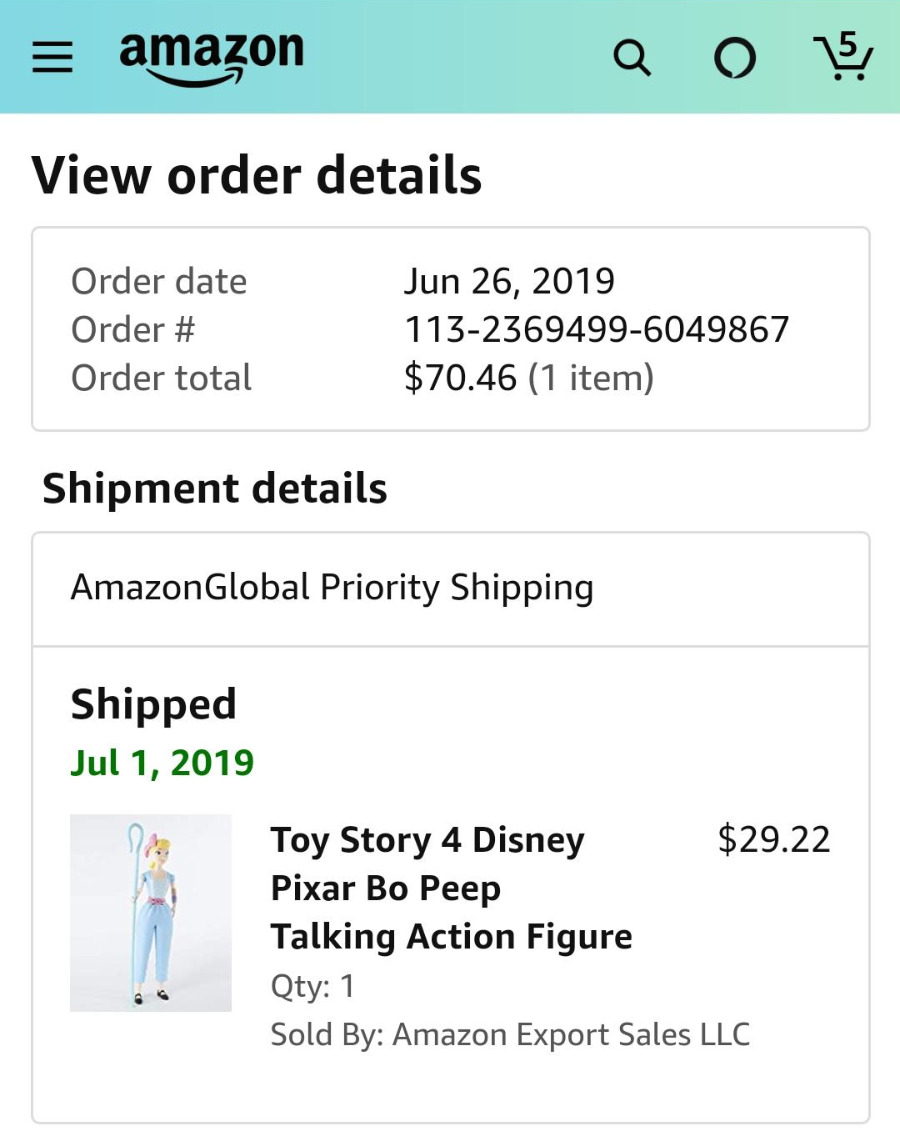Tap the cart item count badge
Image resolution: width=900 pixels, height=1133 pixels.
click(x=848, y=42)
